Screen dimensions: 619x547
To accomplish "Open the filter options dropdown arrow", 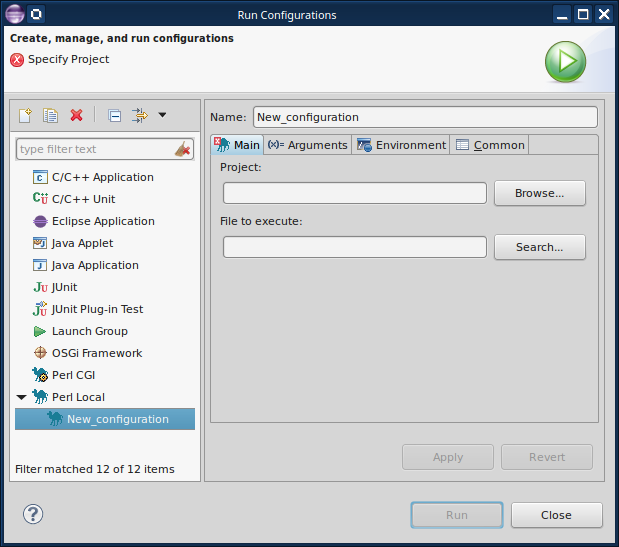I will tap(162, 115).
